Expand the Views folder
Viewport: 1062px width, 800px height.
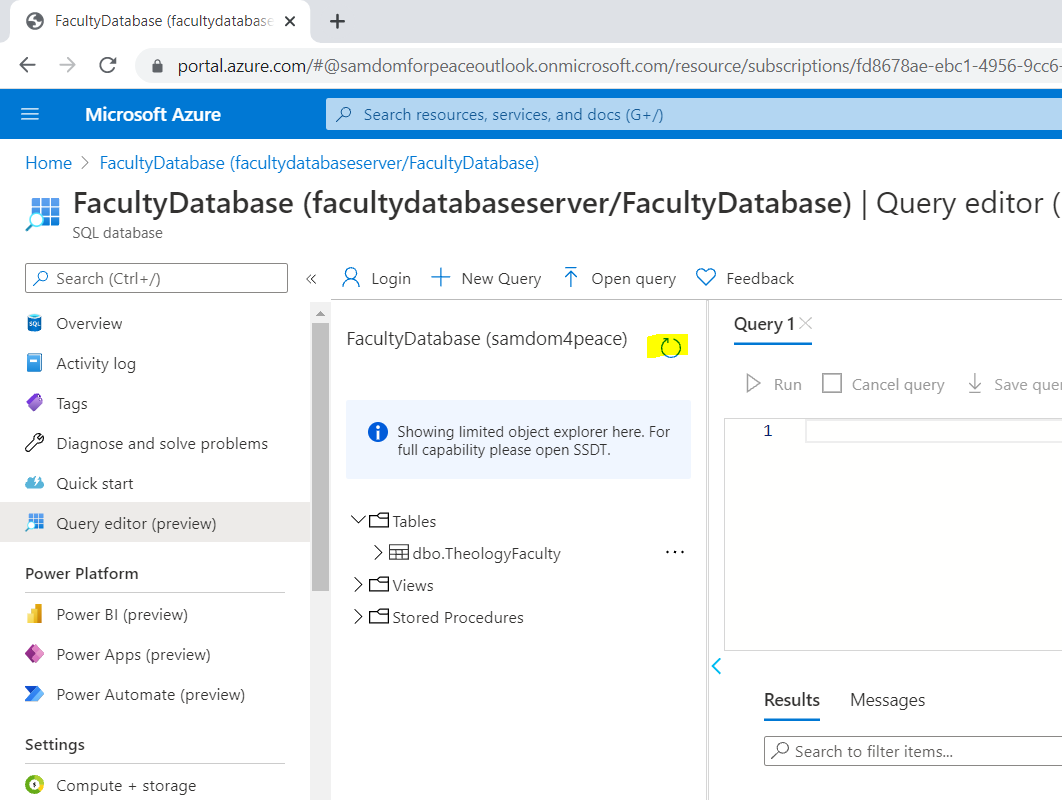(358, 585)
